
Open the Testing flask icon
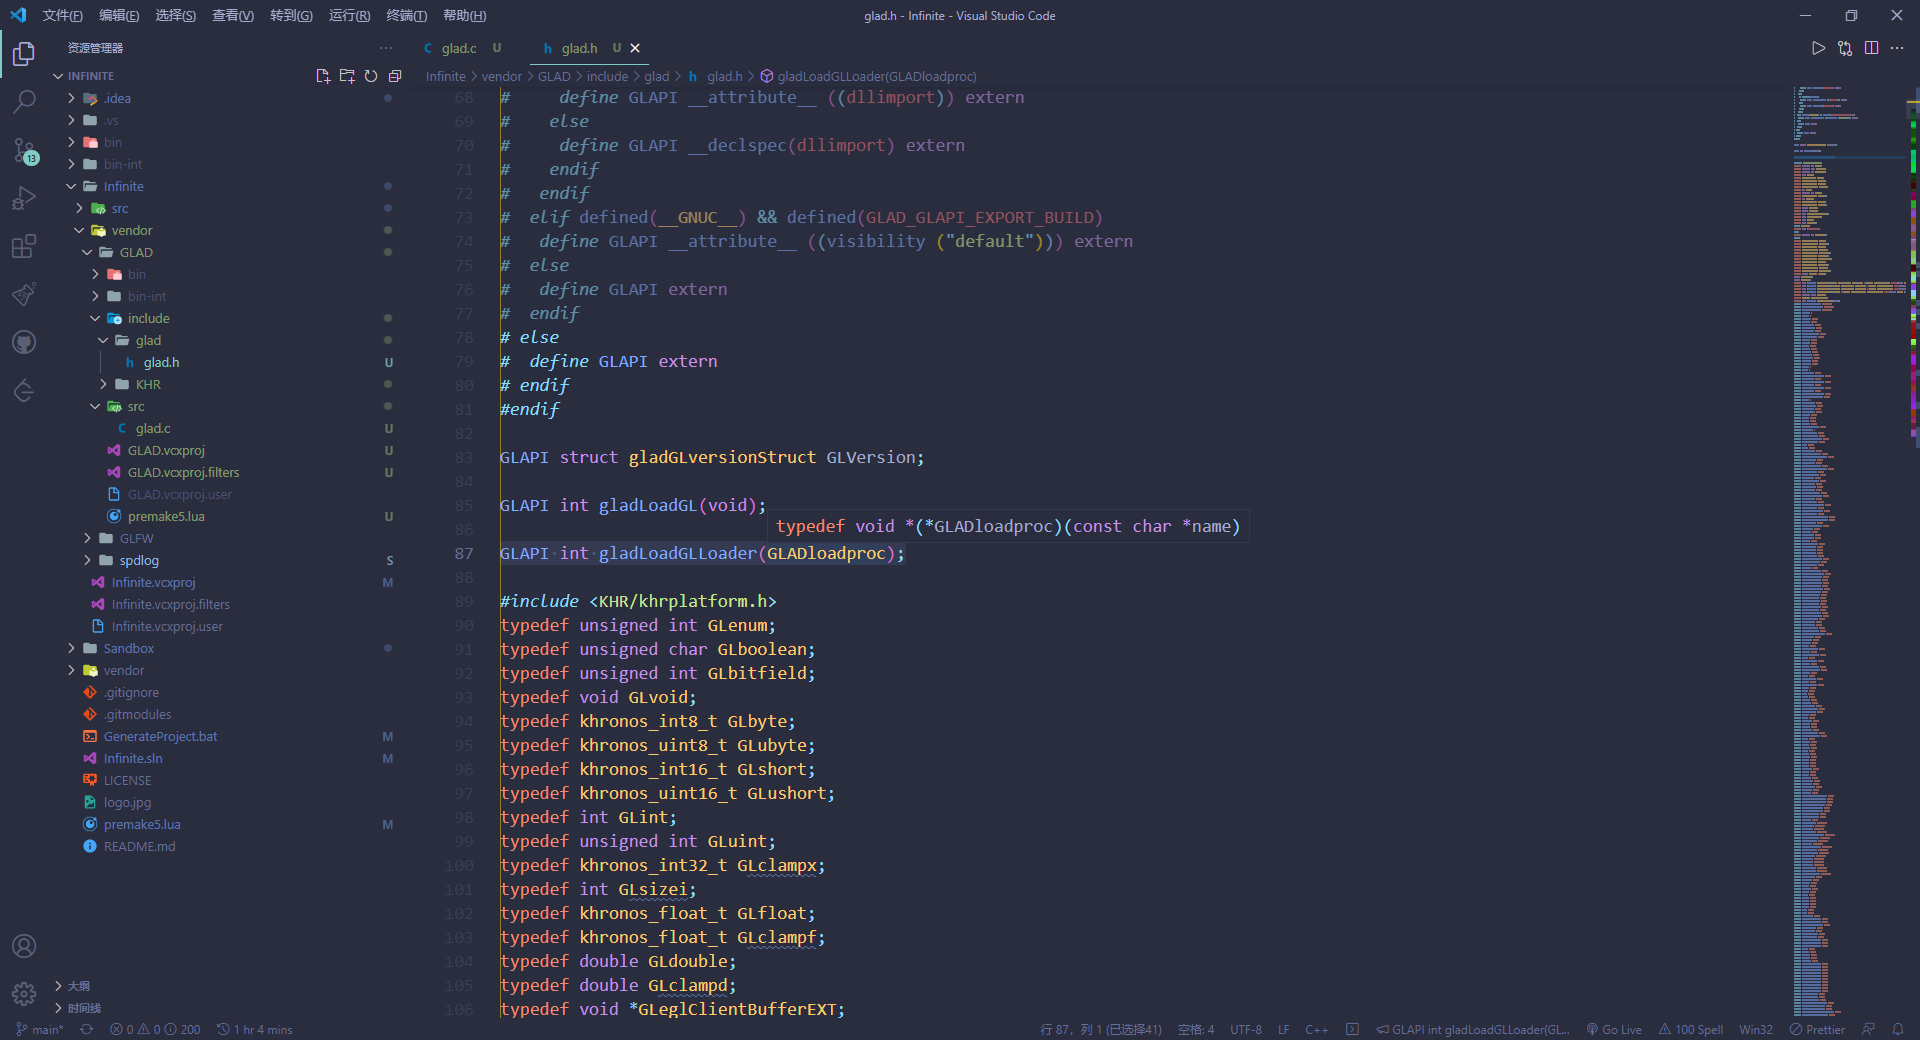click(24, 294)
